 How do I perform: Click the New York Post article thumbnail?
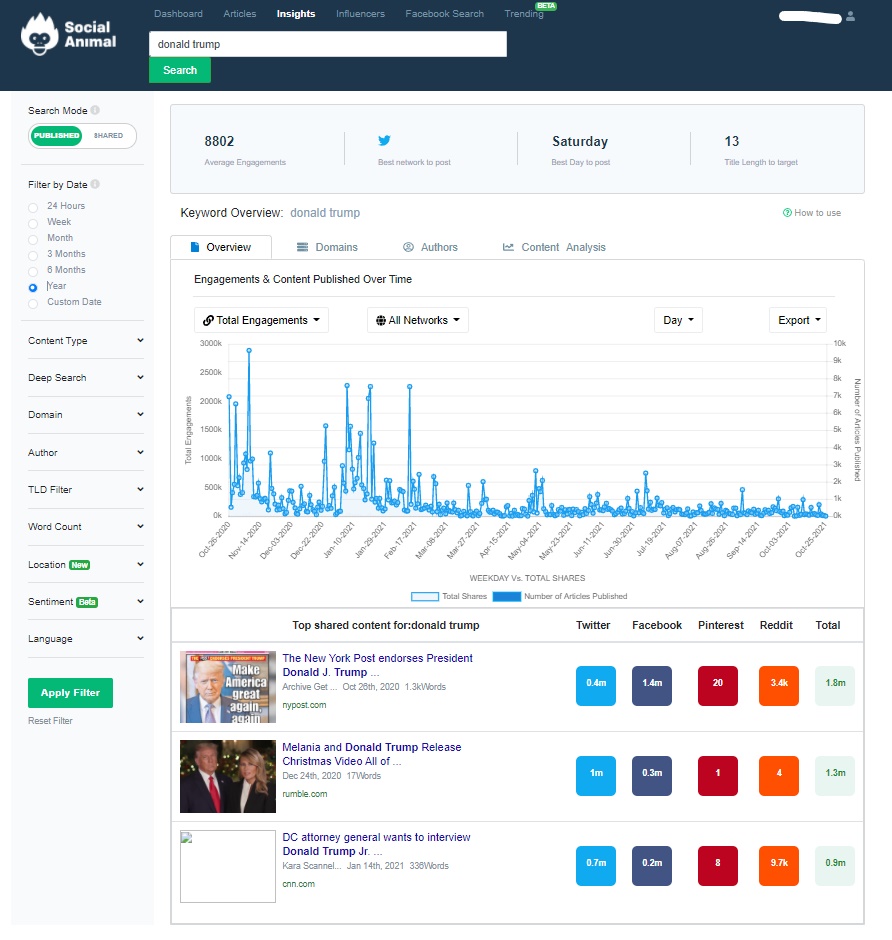coord(228,687)
